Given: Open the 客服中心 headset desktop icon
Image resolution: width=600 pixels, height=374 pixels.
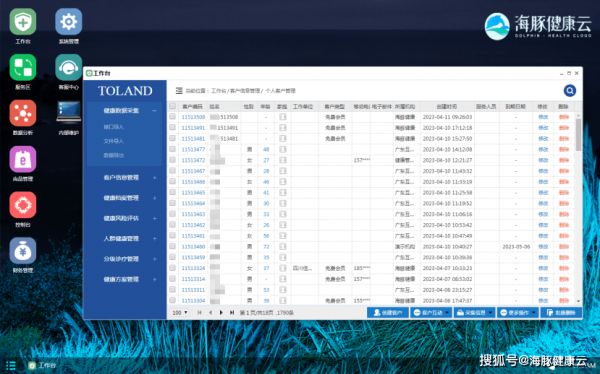Looking at the screenshot, I should [x=68, y=67].
